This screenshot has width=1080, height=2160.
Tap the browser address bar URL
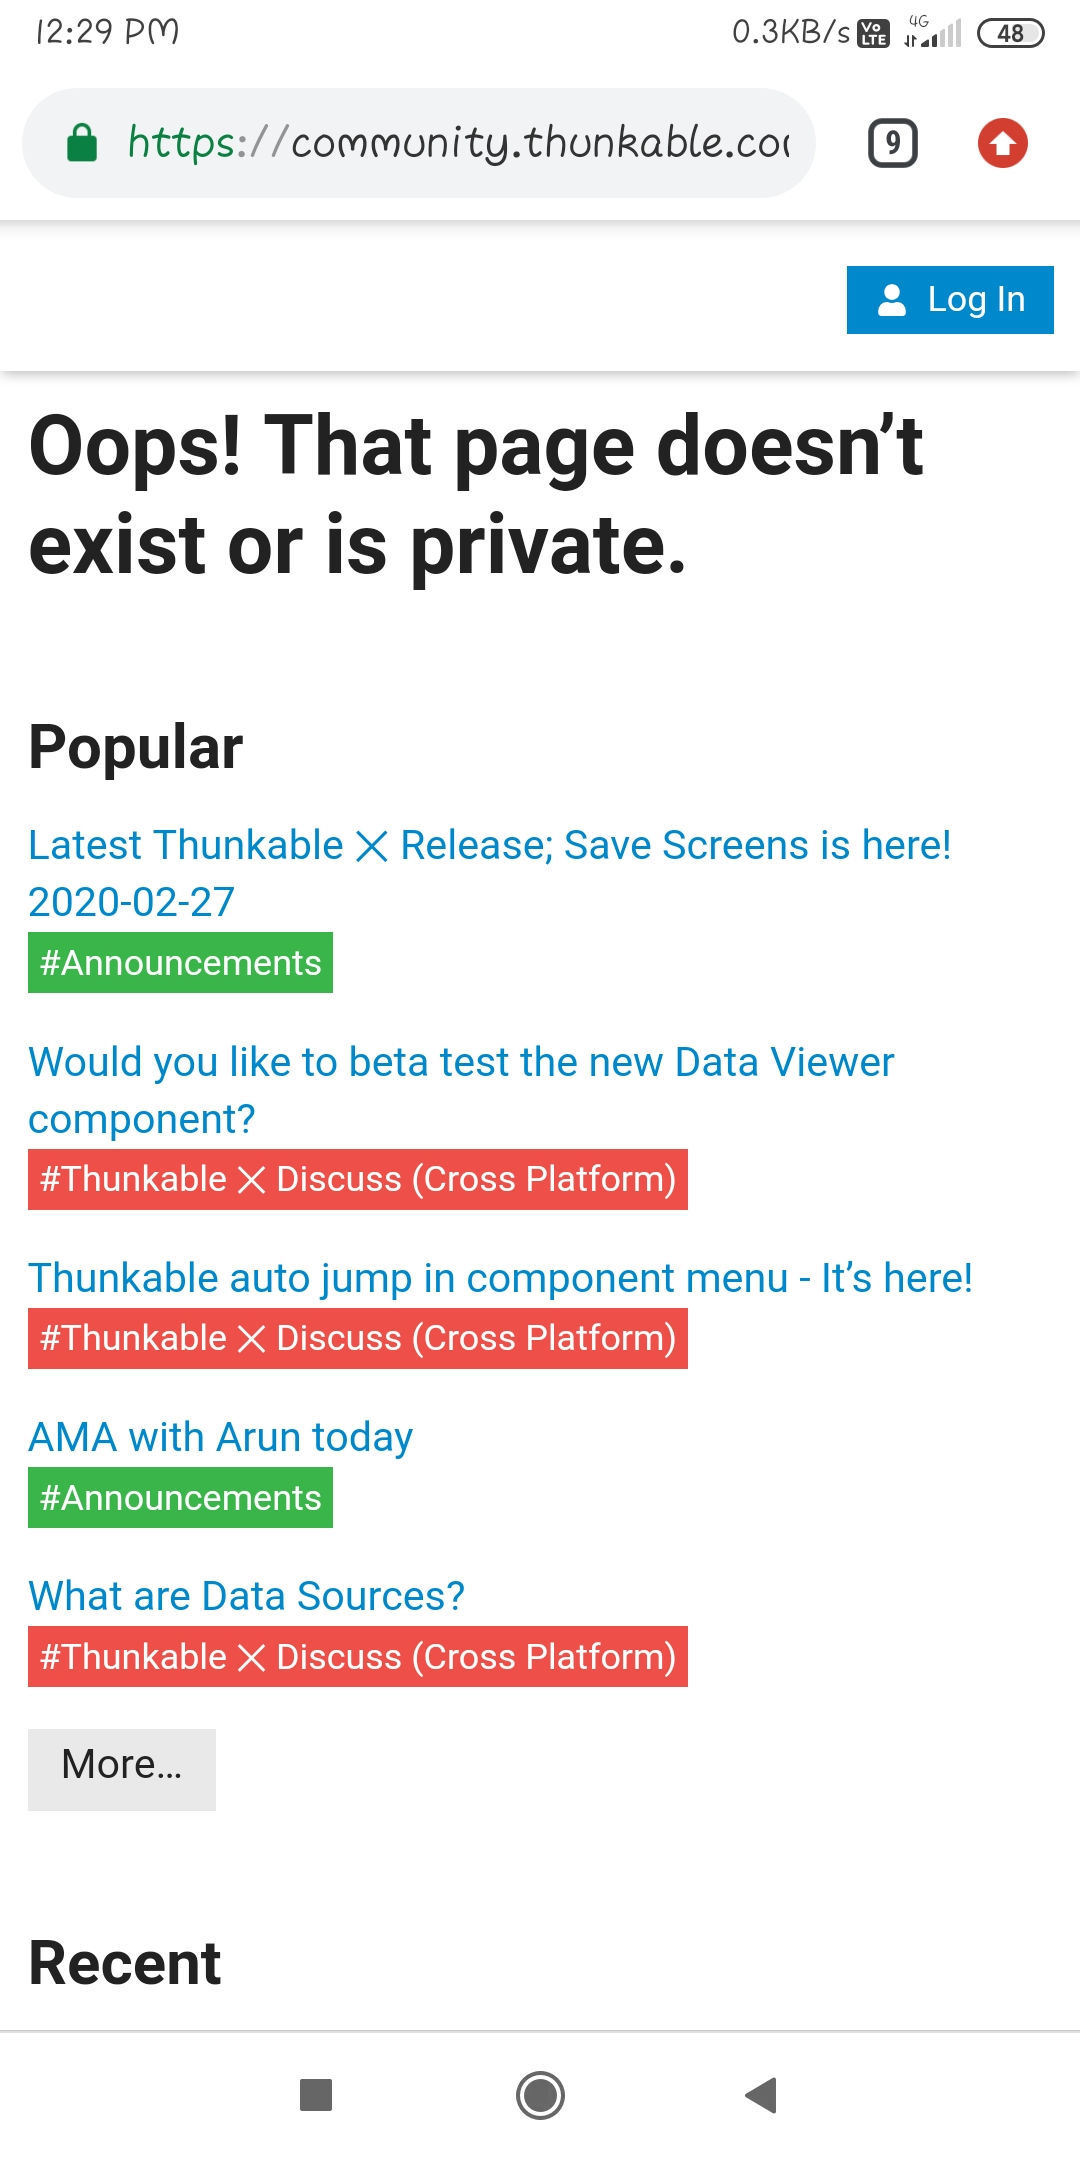[x=458, y=143]
